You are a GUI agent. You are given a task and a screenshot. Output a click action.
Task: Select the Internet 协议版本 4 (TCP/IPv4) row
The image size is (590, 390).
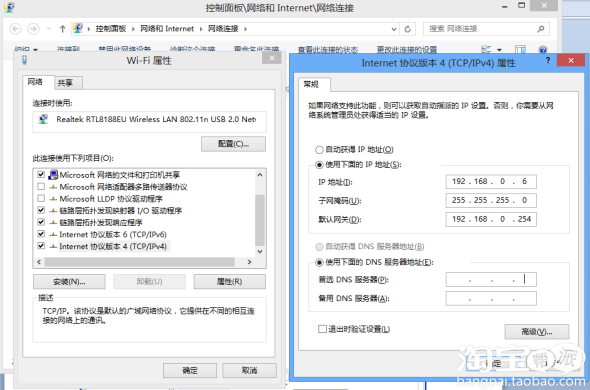point(113,246)
